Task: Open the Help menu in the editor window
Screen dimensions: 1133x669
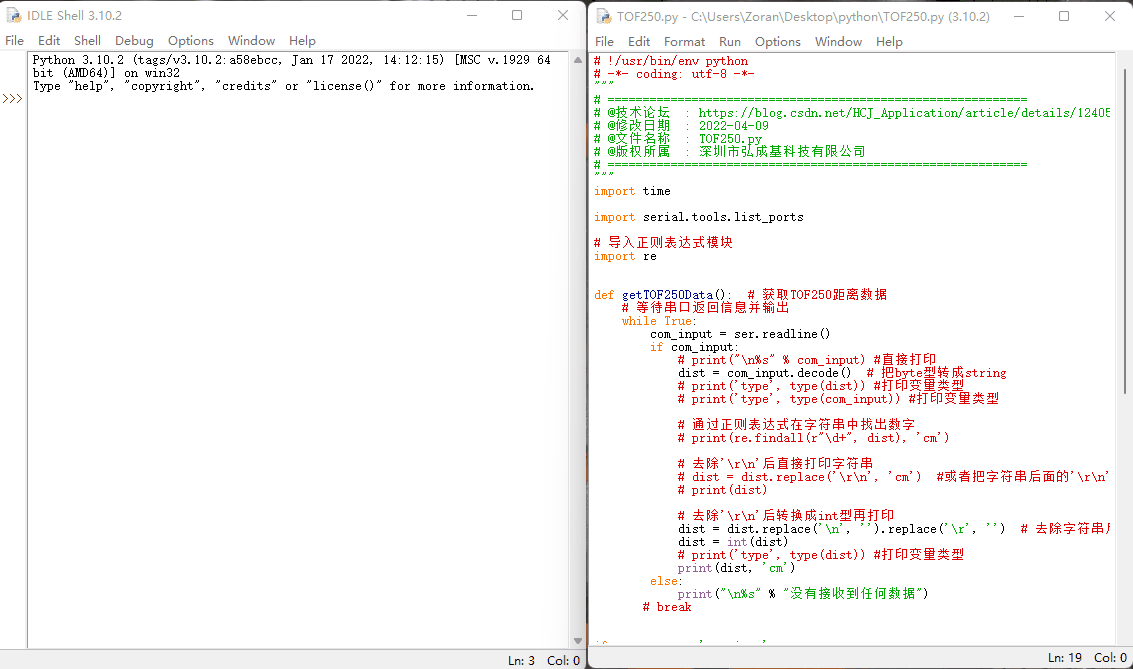Action: [890, 42]
